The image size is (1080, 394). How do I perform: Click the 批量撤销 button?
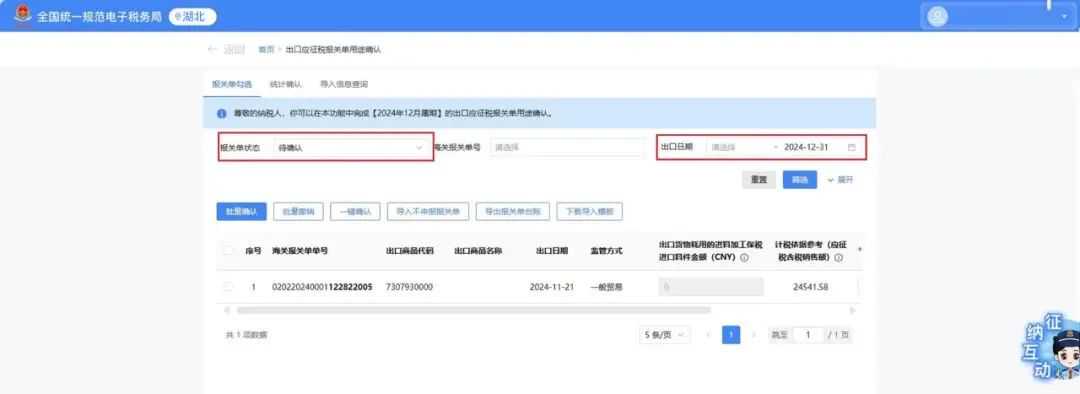[x=298, y=211]
